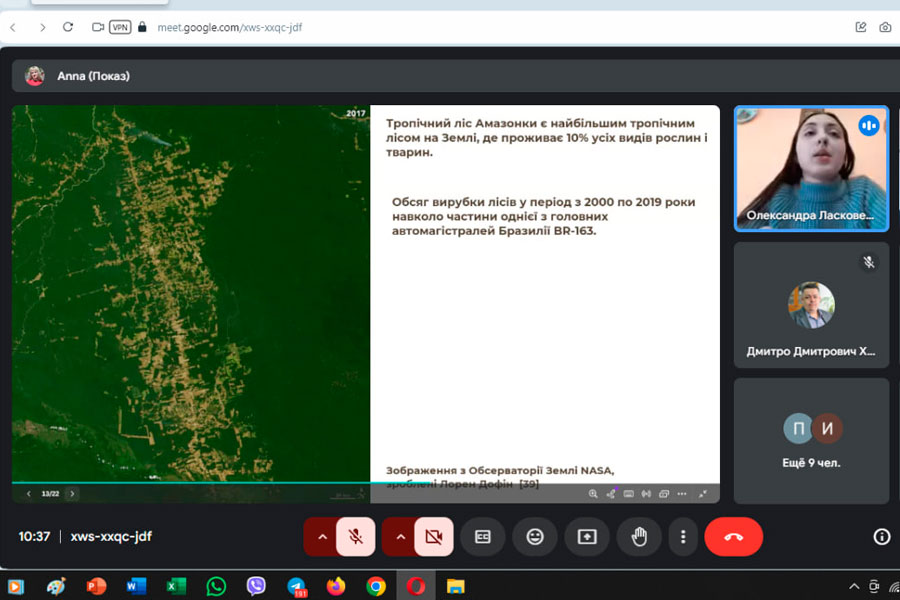
Task: Click the camera permission icon in address bar
Action: click(98, 27)
